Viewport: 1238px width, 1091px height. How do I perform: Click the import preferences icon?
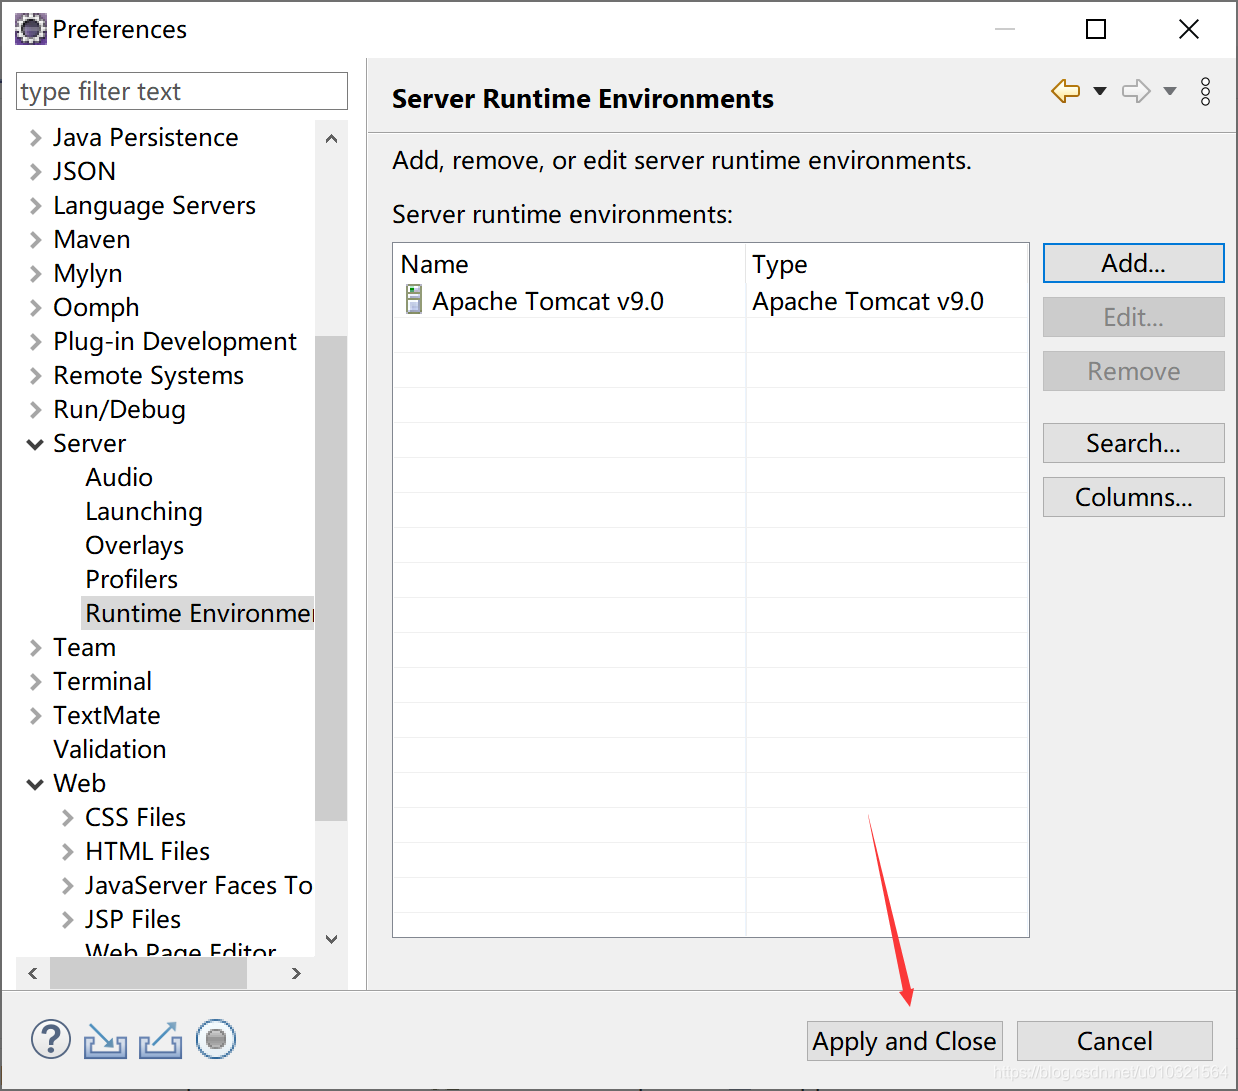105,1040
